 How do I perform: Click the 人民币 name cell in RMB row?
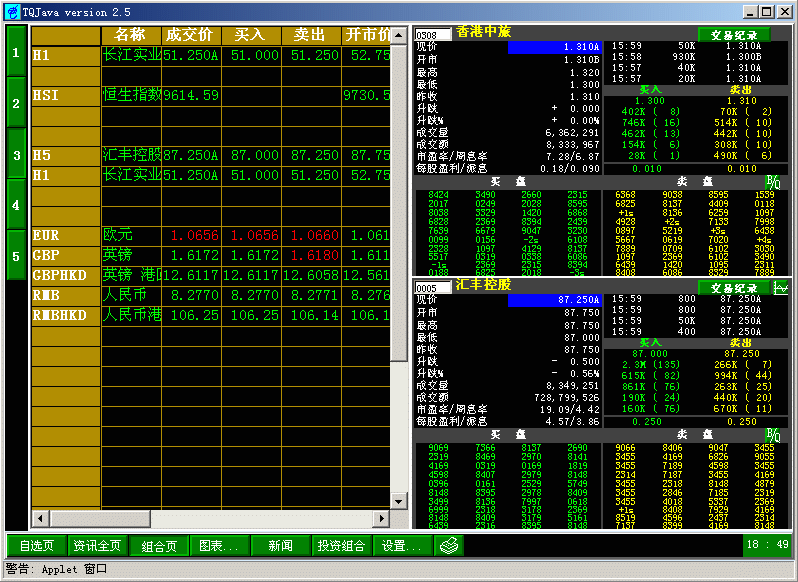131,296
